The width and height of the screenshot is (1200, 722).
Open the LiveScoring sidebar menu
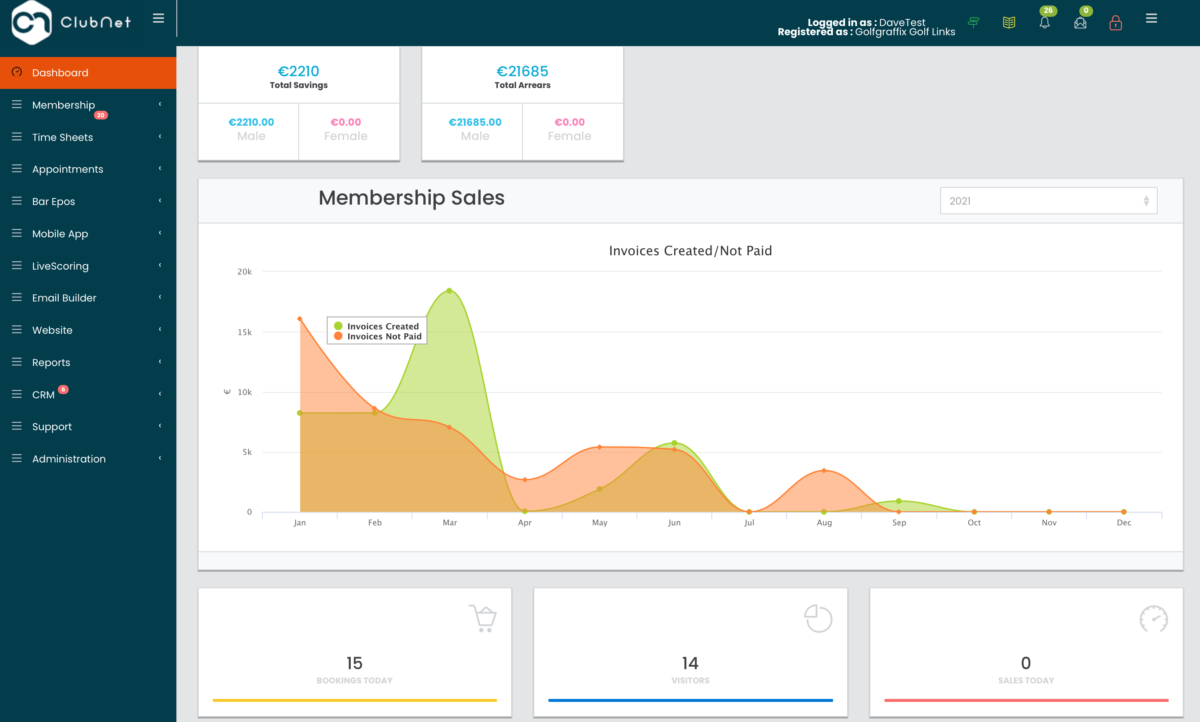point(88,266)
